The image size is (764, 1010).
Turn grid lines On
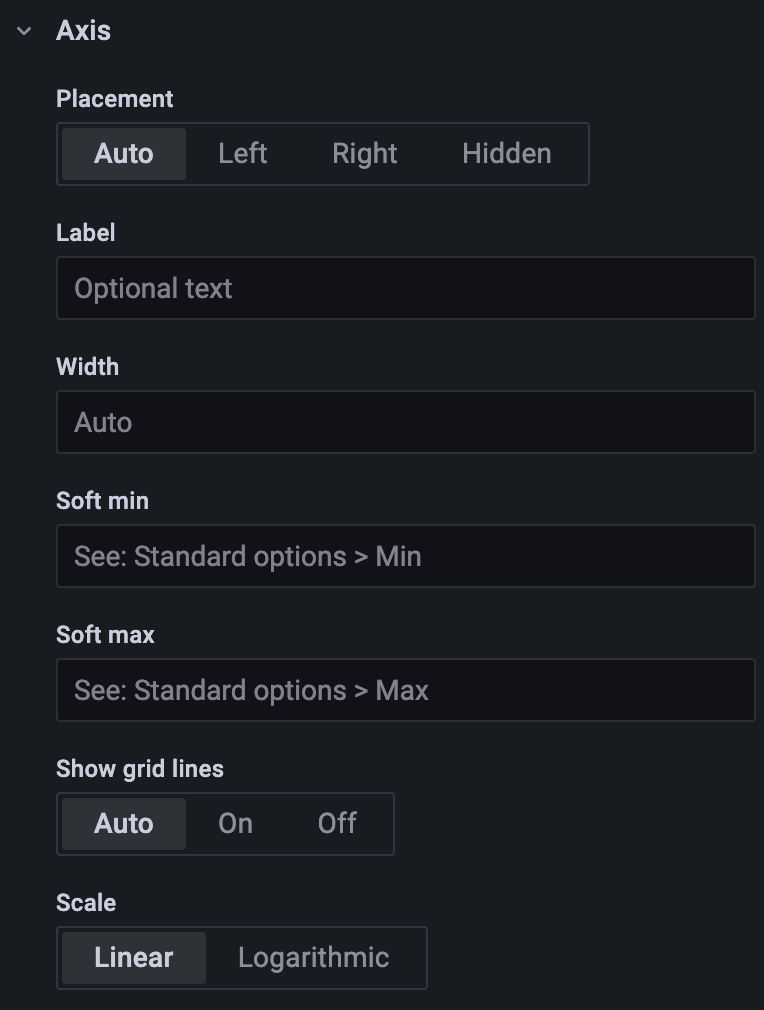click(236, 824)
